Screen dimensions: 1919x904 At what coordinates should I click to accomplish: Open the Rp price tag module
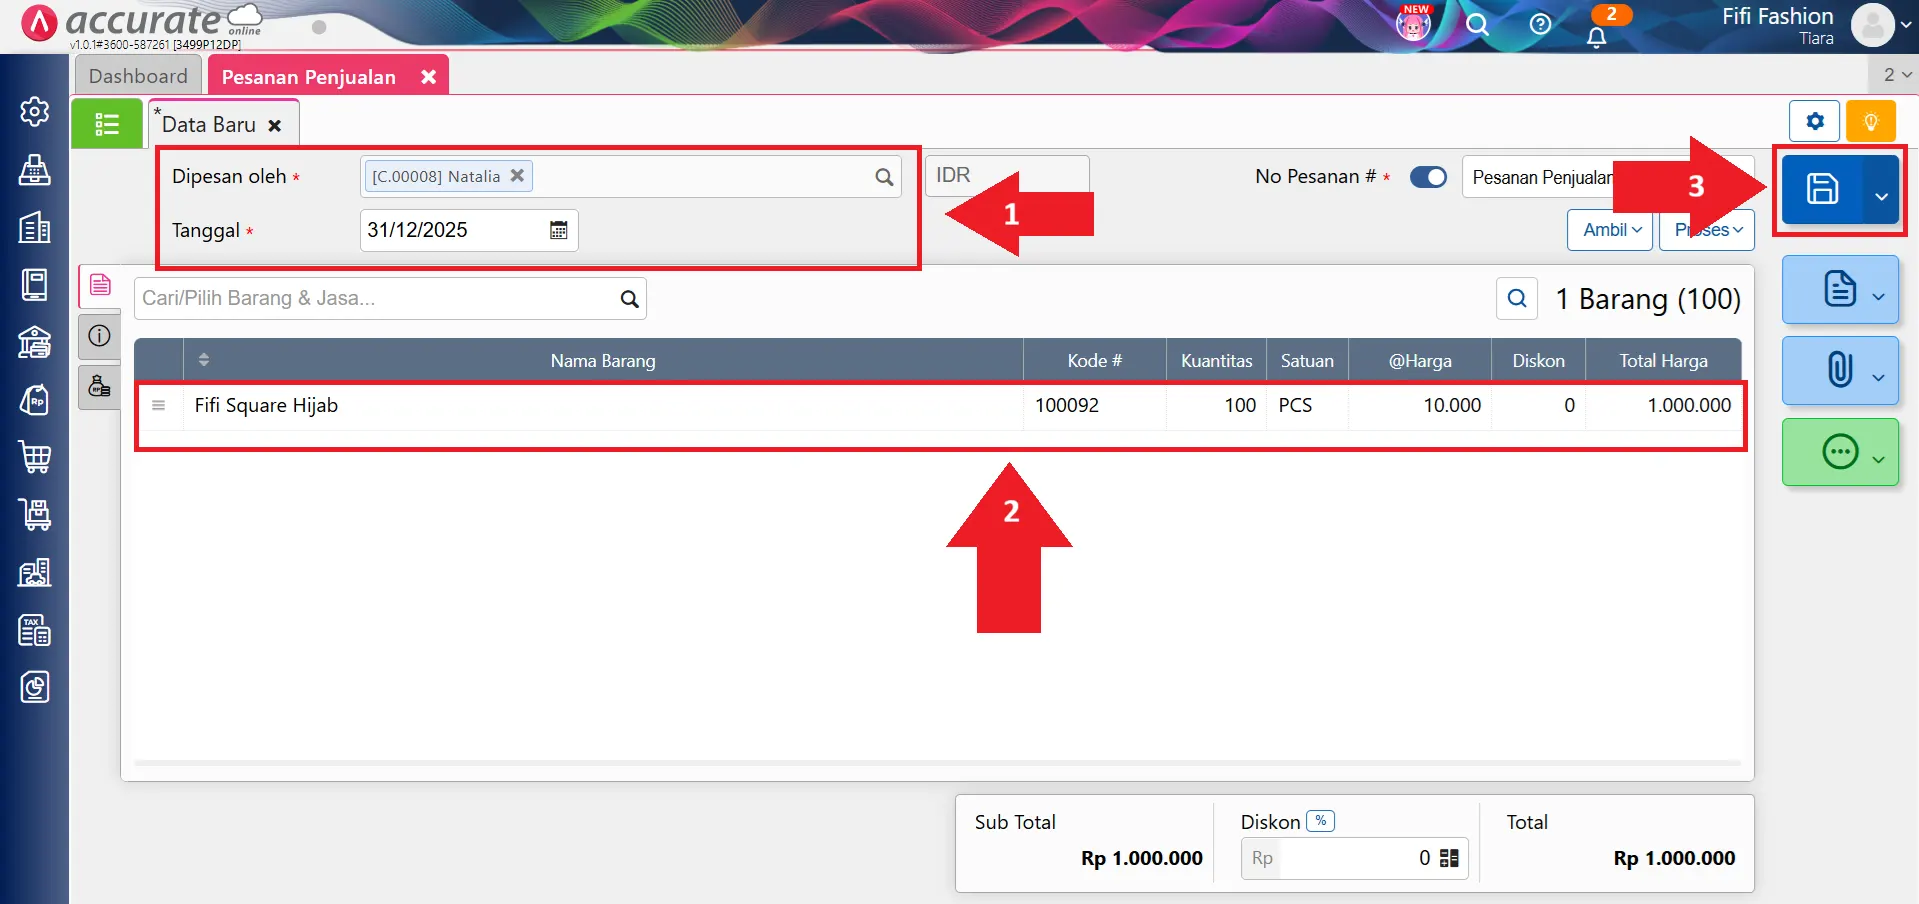35,399
